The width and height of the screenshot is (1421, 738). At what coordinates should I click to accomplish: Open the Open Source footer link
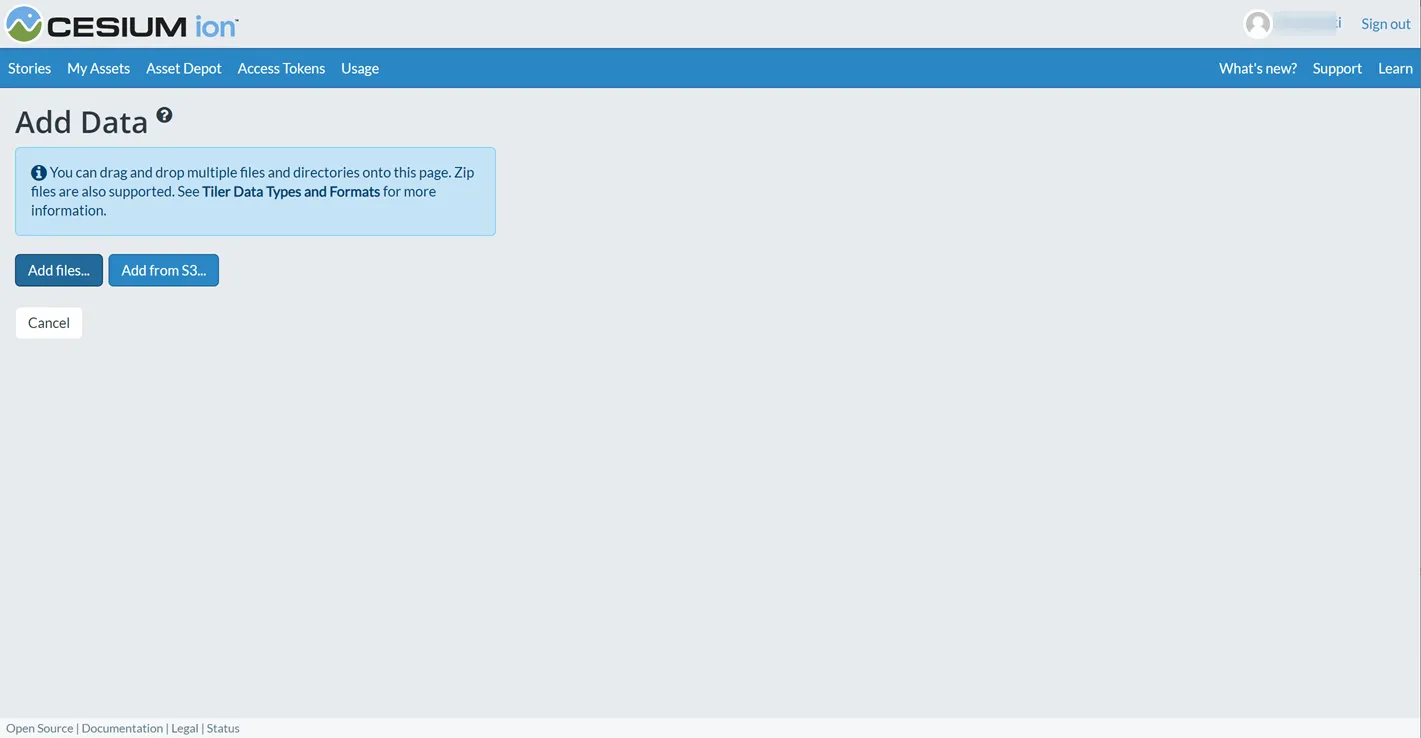tap(40, 728)
